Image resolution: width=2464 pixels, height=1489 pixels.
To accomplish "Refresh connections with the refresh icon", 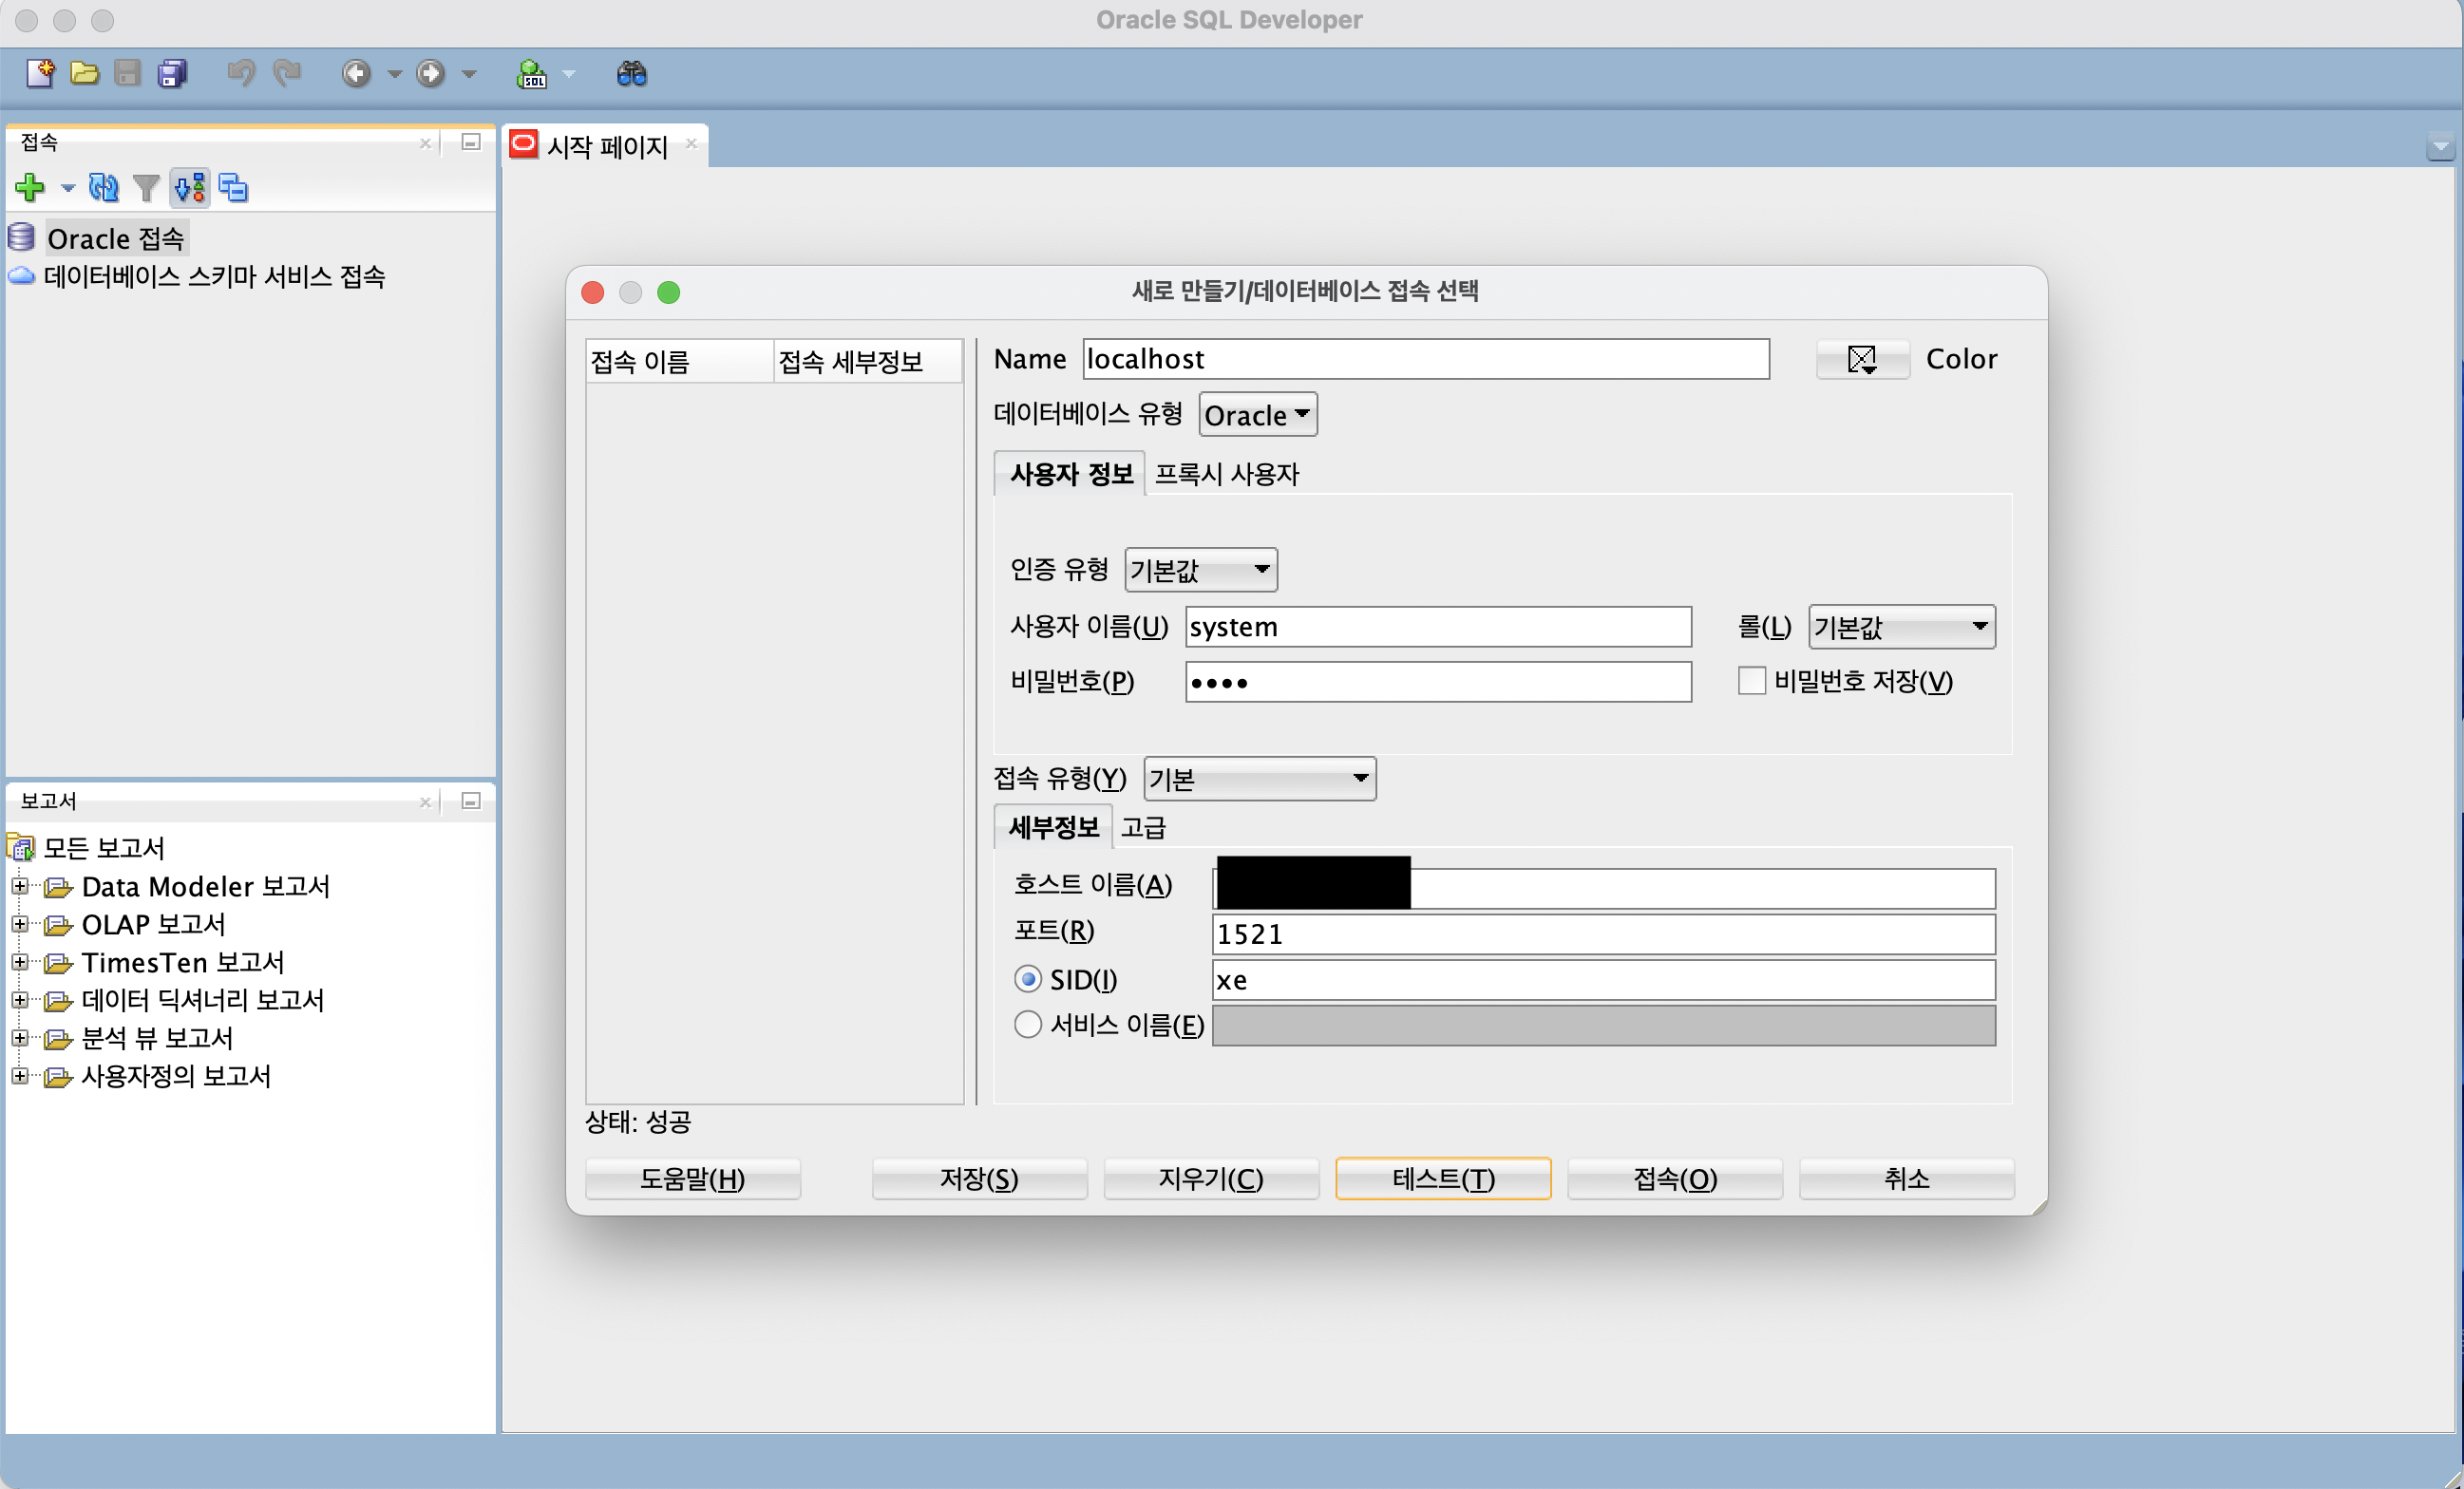I will [104, 187].
